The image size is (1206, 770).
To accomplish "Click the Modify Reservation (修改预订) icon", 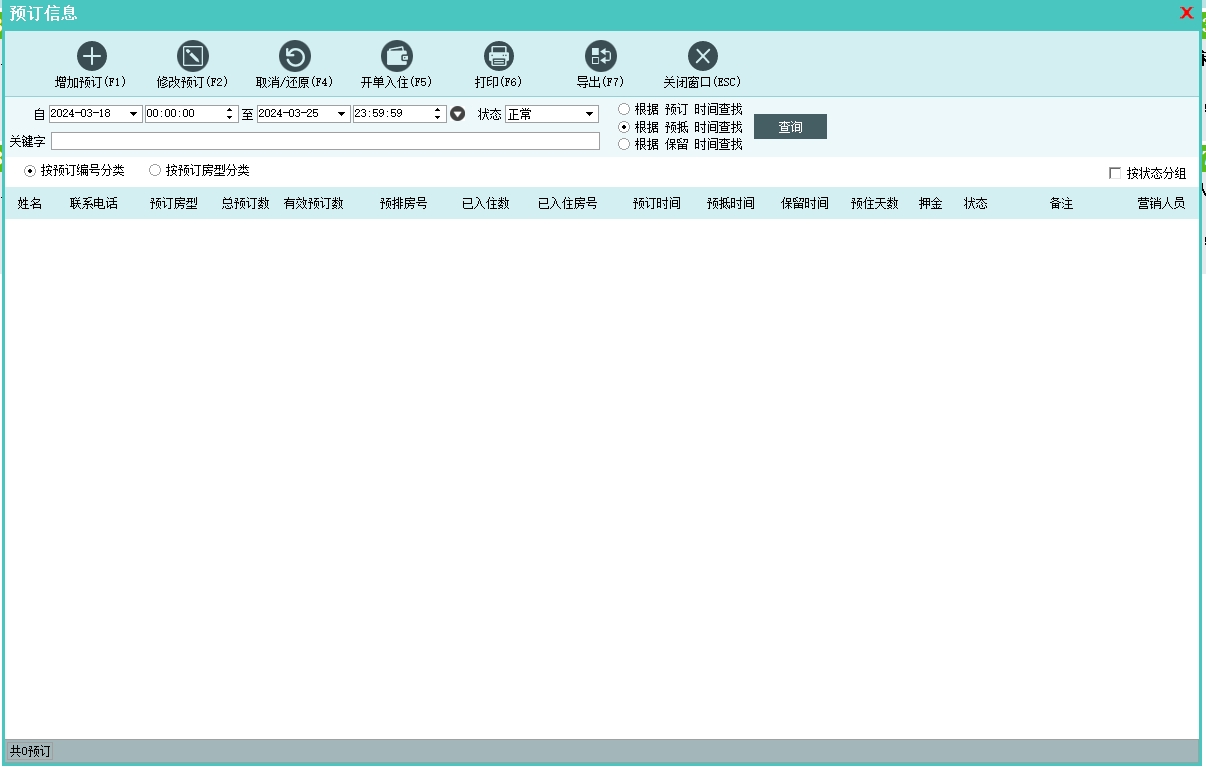I will pos(192,56).
